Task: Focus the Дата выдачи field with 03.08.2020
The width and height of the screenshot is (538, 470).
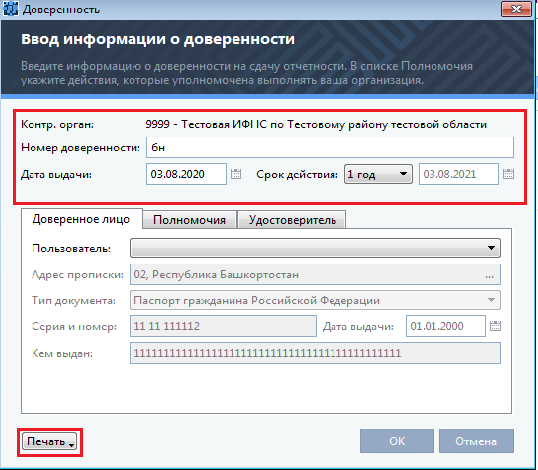Action: coord(186,174)
